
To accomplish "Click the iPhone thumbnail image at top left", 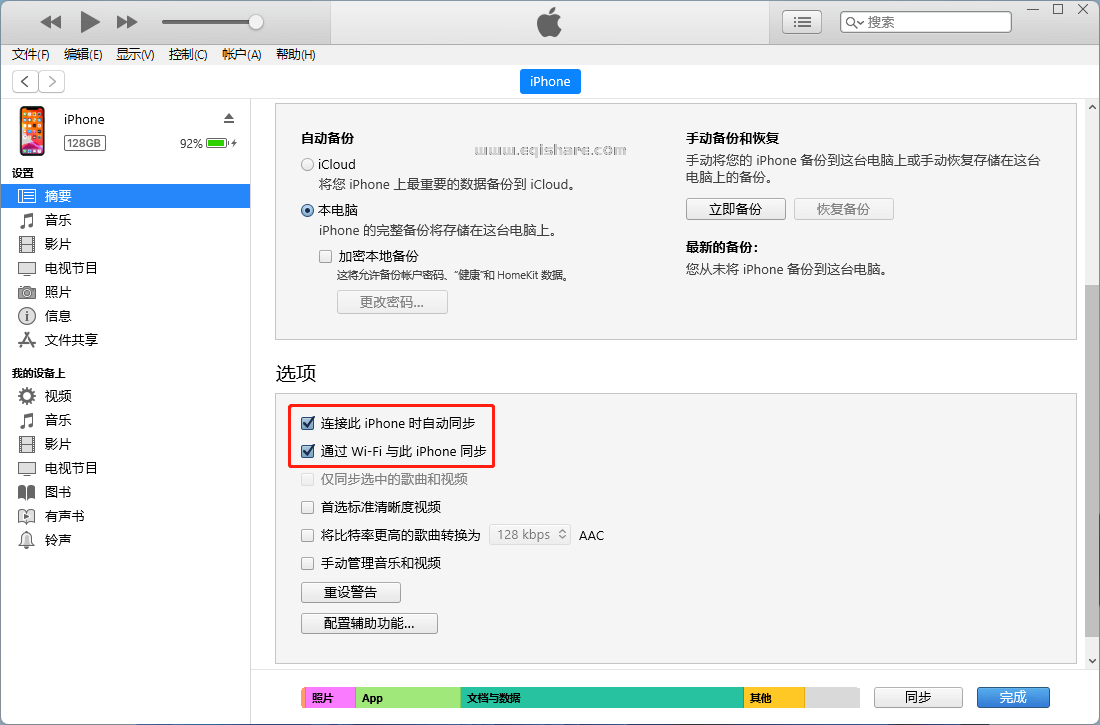I will pos(32,130).
